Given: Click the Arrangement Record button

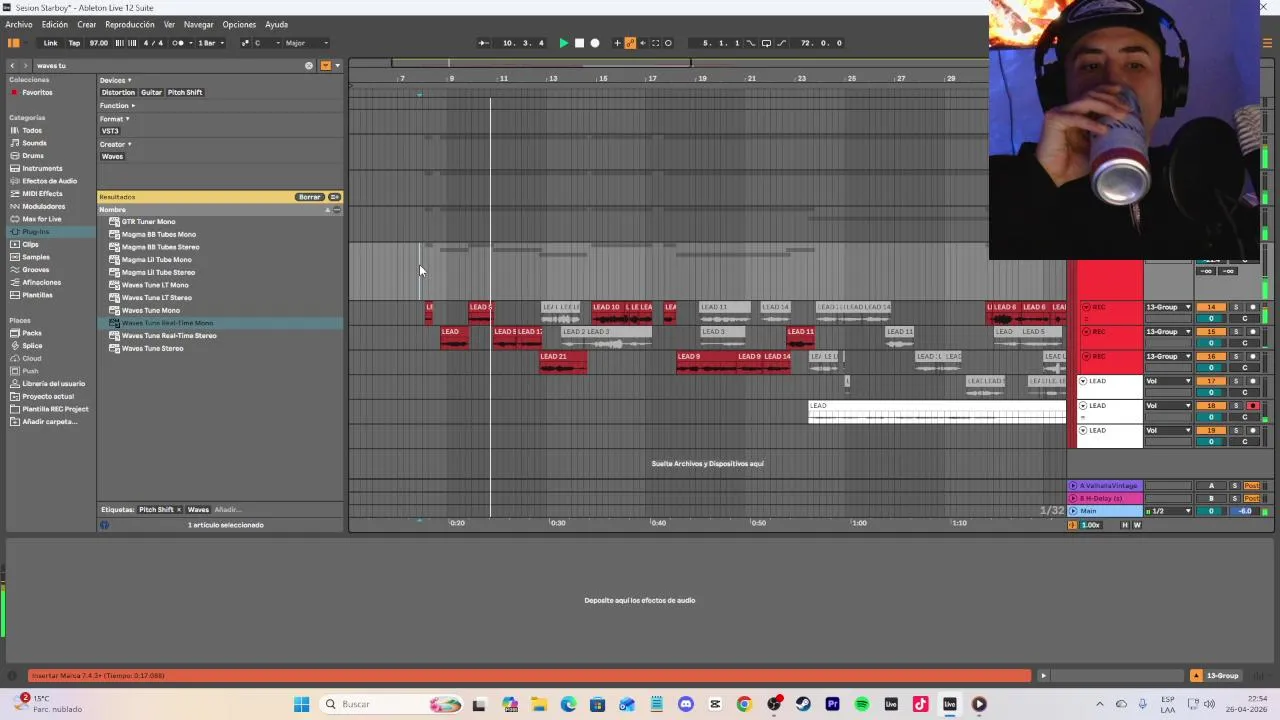Looking at the screenshot, I should click(595, 43).
